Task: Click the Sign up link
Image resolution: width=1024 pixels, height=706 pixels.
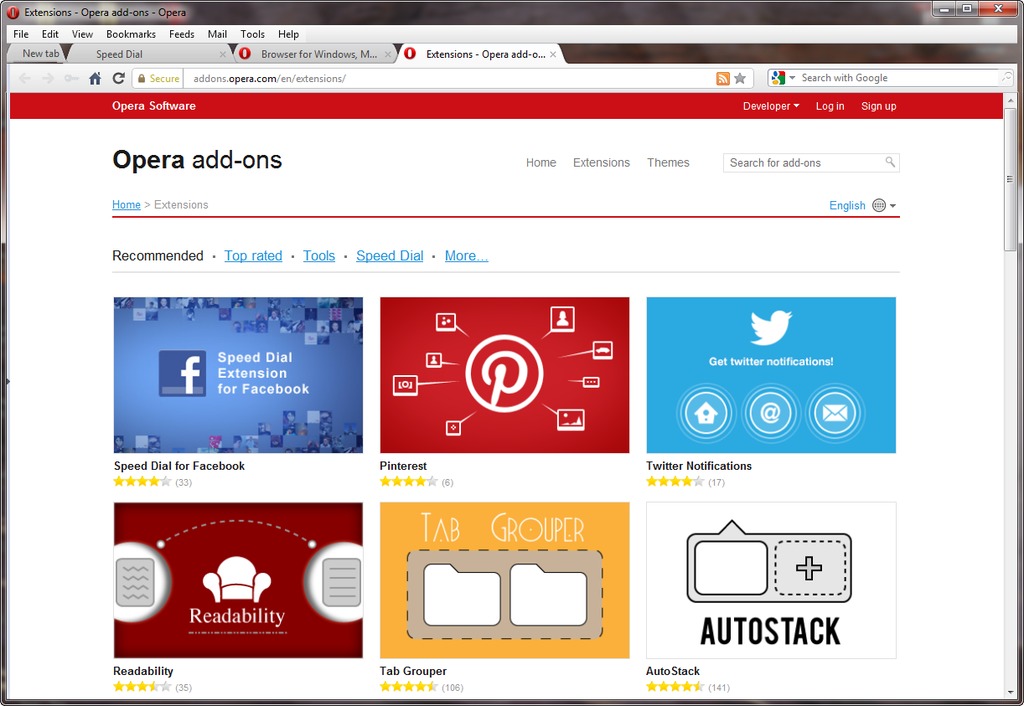Action: (x=878, y=106)
